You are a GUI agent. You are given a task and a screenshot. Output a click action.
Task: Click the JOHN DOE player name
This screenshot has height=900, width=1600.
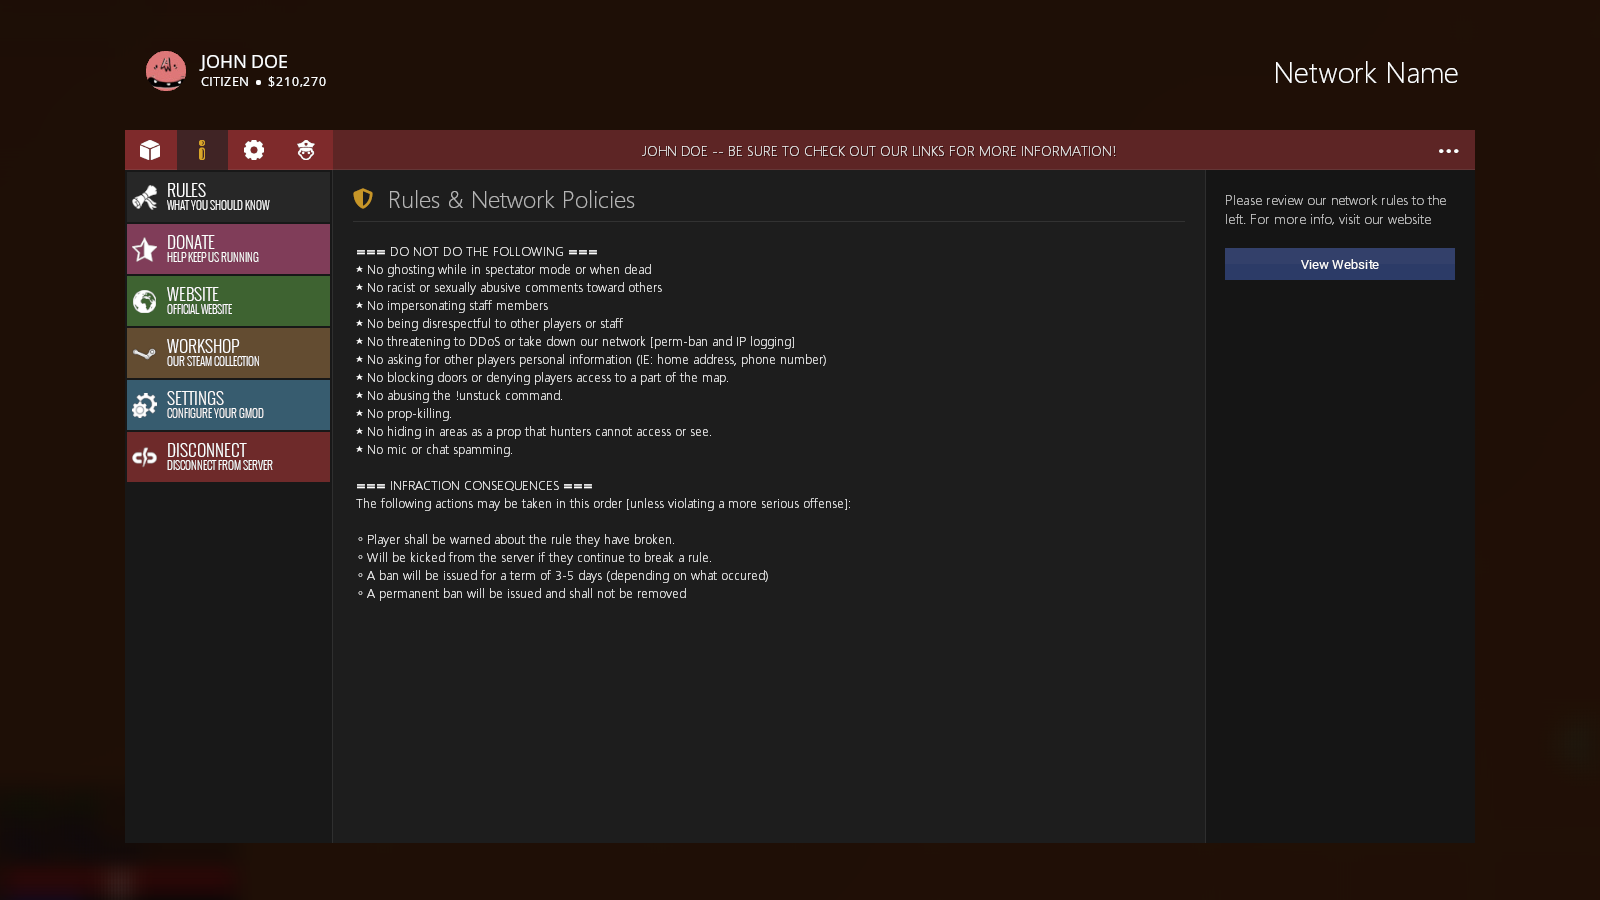point(244,62)
